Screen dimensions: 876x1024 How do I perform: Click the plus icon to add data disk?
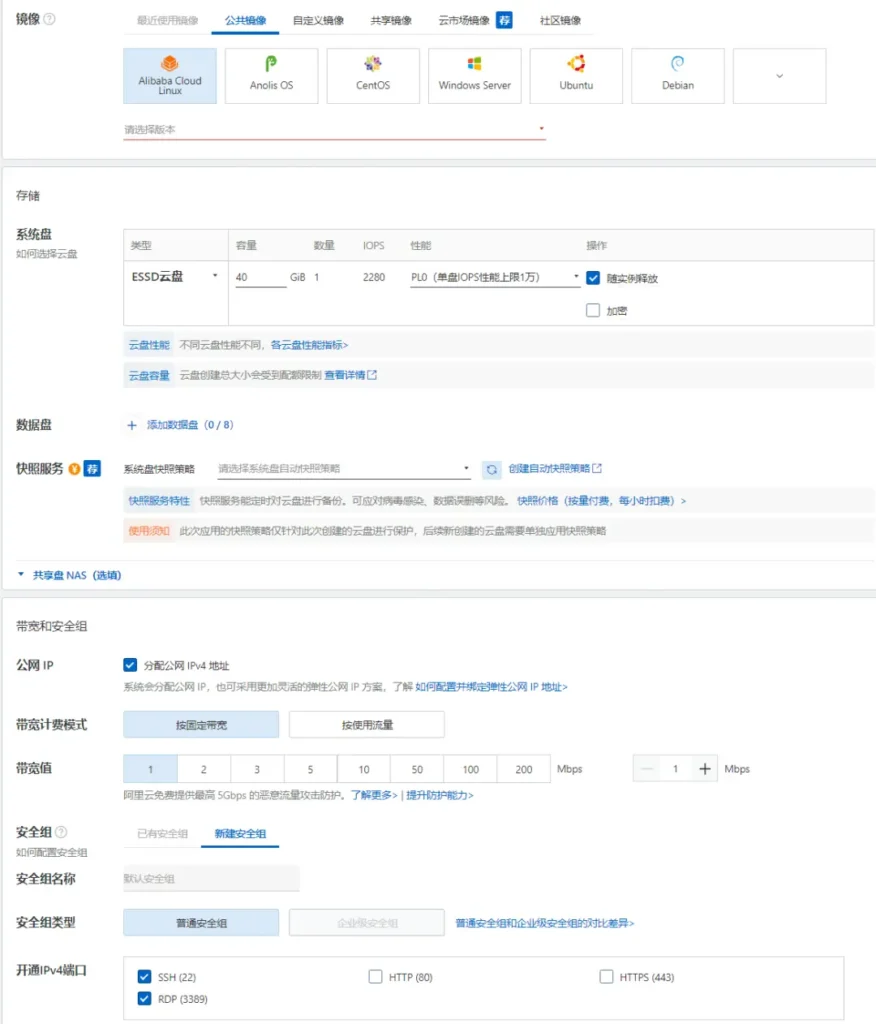[x=132, y=425]
